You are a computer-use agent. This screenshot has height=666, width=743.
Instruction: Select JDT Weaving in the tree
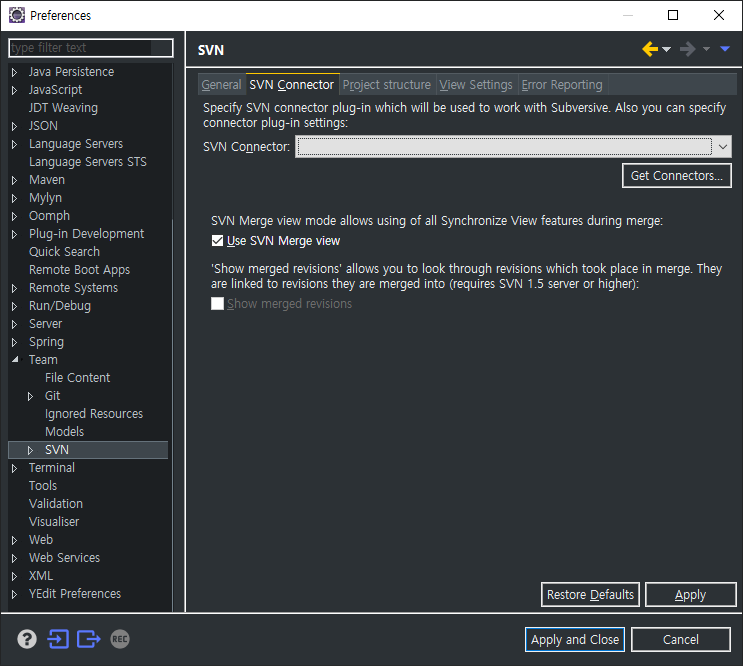coord(63,108)
